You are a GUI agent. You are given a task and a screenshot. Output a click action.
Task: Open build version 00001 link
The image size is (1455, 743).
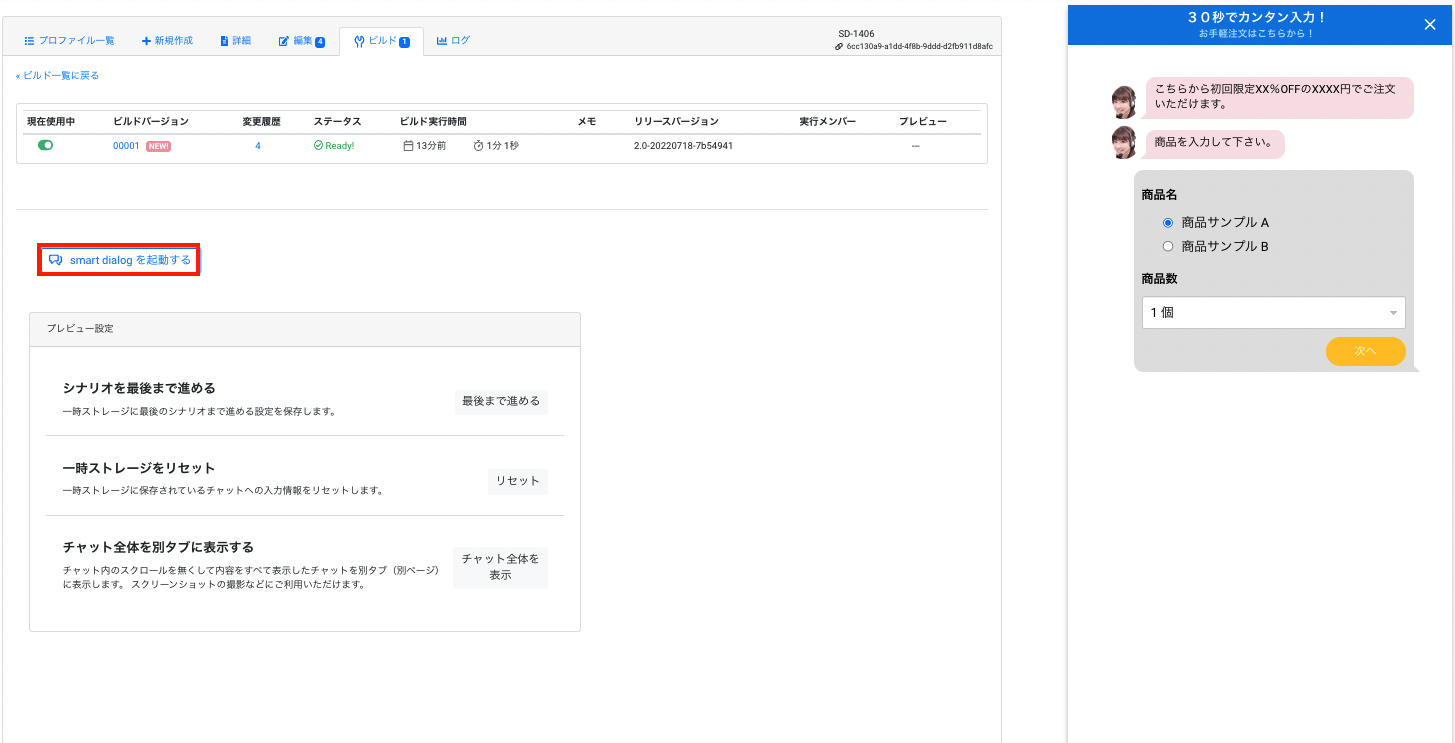(126, 145)
